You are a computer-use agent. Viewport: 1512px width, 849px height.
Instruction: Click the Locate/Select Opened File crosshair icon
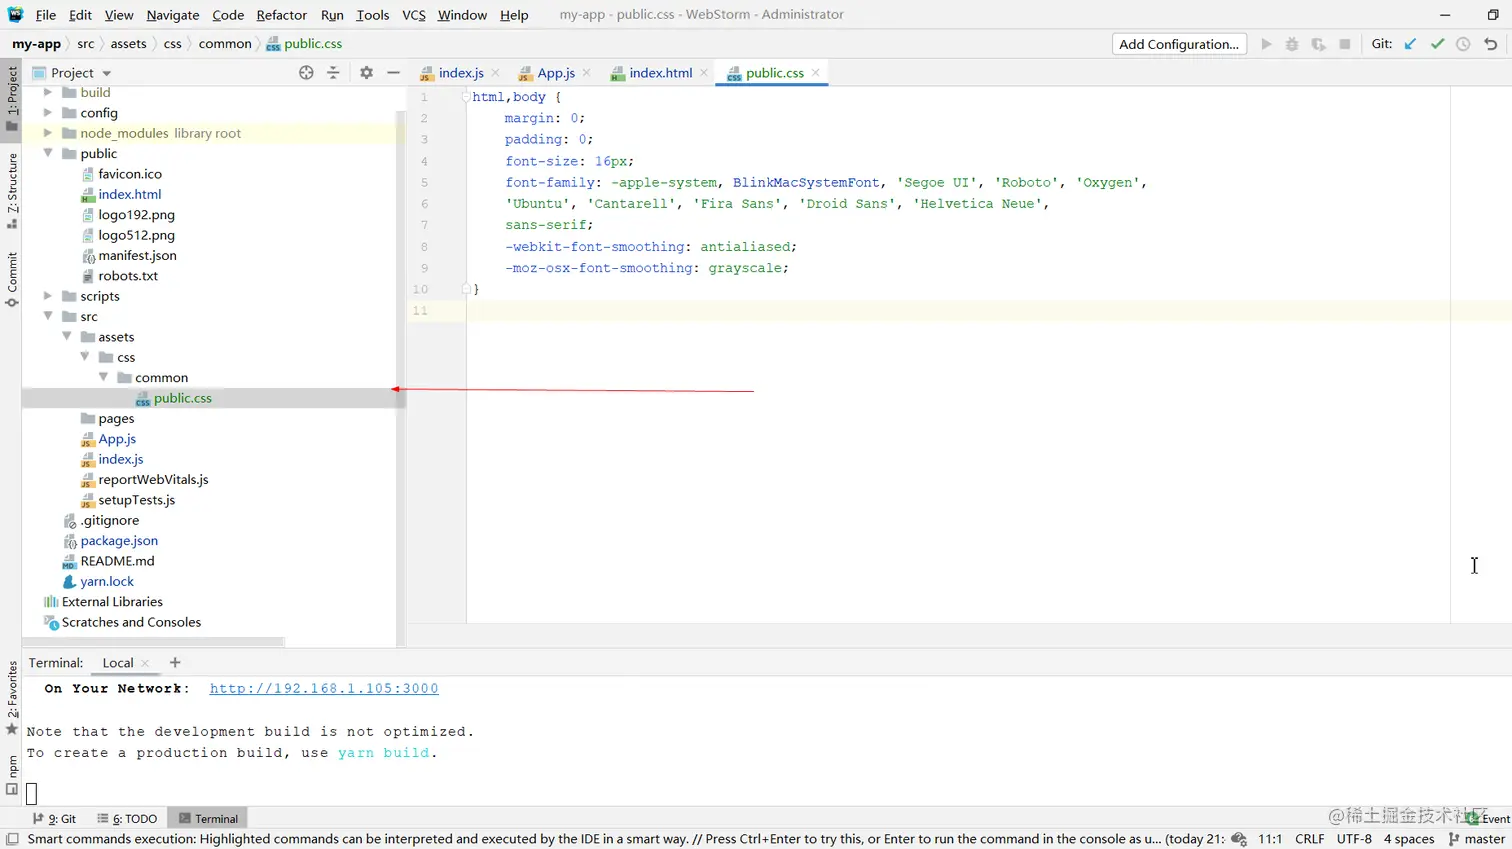[306, 73]
